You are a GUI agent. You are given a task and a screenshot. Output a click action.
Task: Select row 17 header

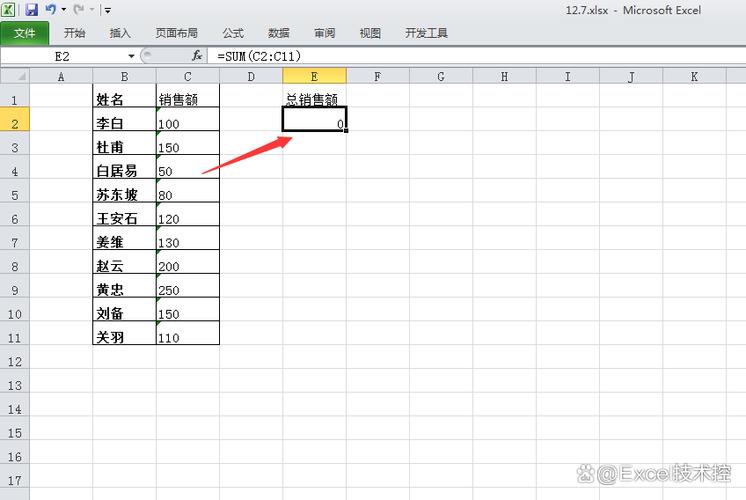(x=15, y=476)
